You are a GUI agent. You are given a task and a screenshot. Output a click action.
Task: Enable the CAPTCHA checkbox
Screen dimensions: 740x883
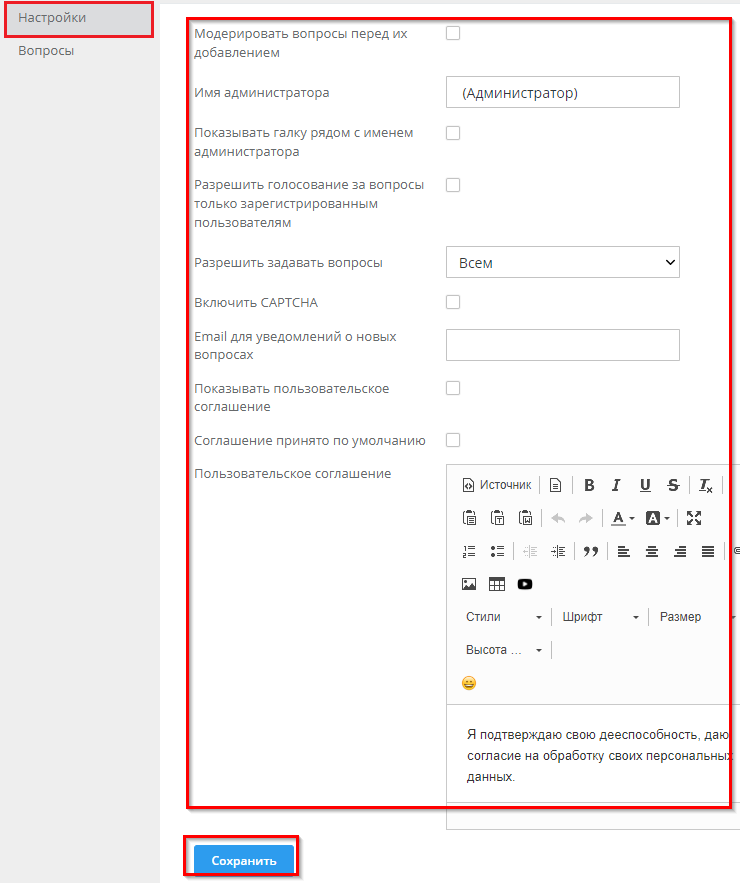[x=453, y=302]
